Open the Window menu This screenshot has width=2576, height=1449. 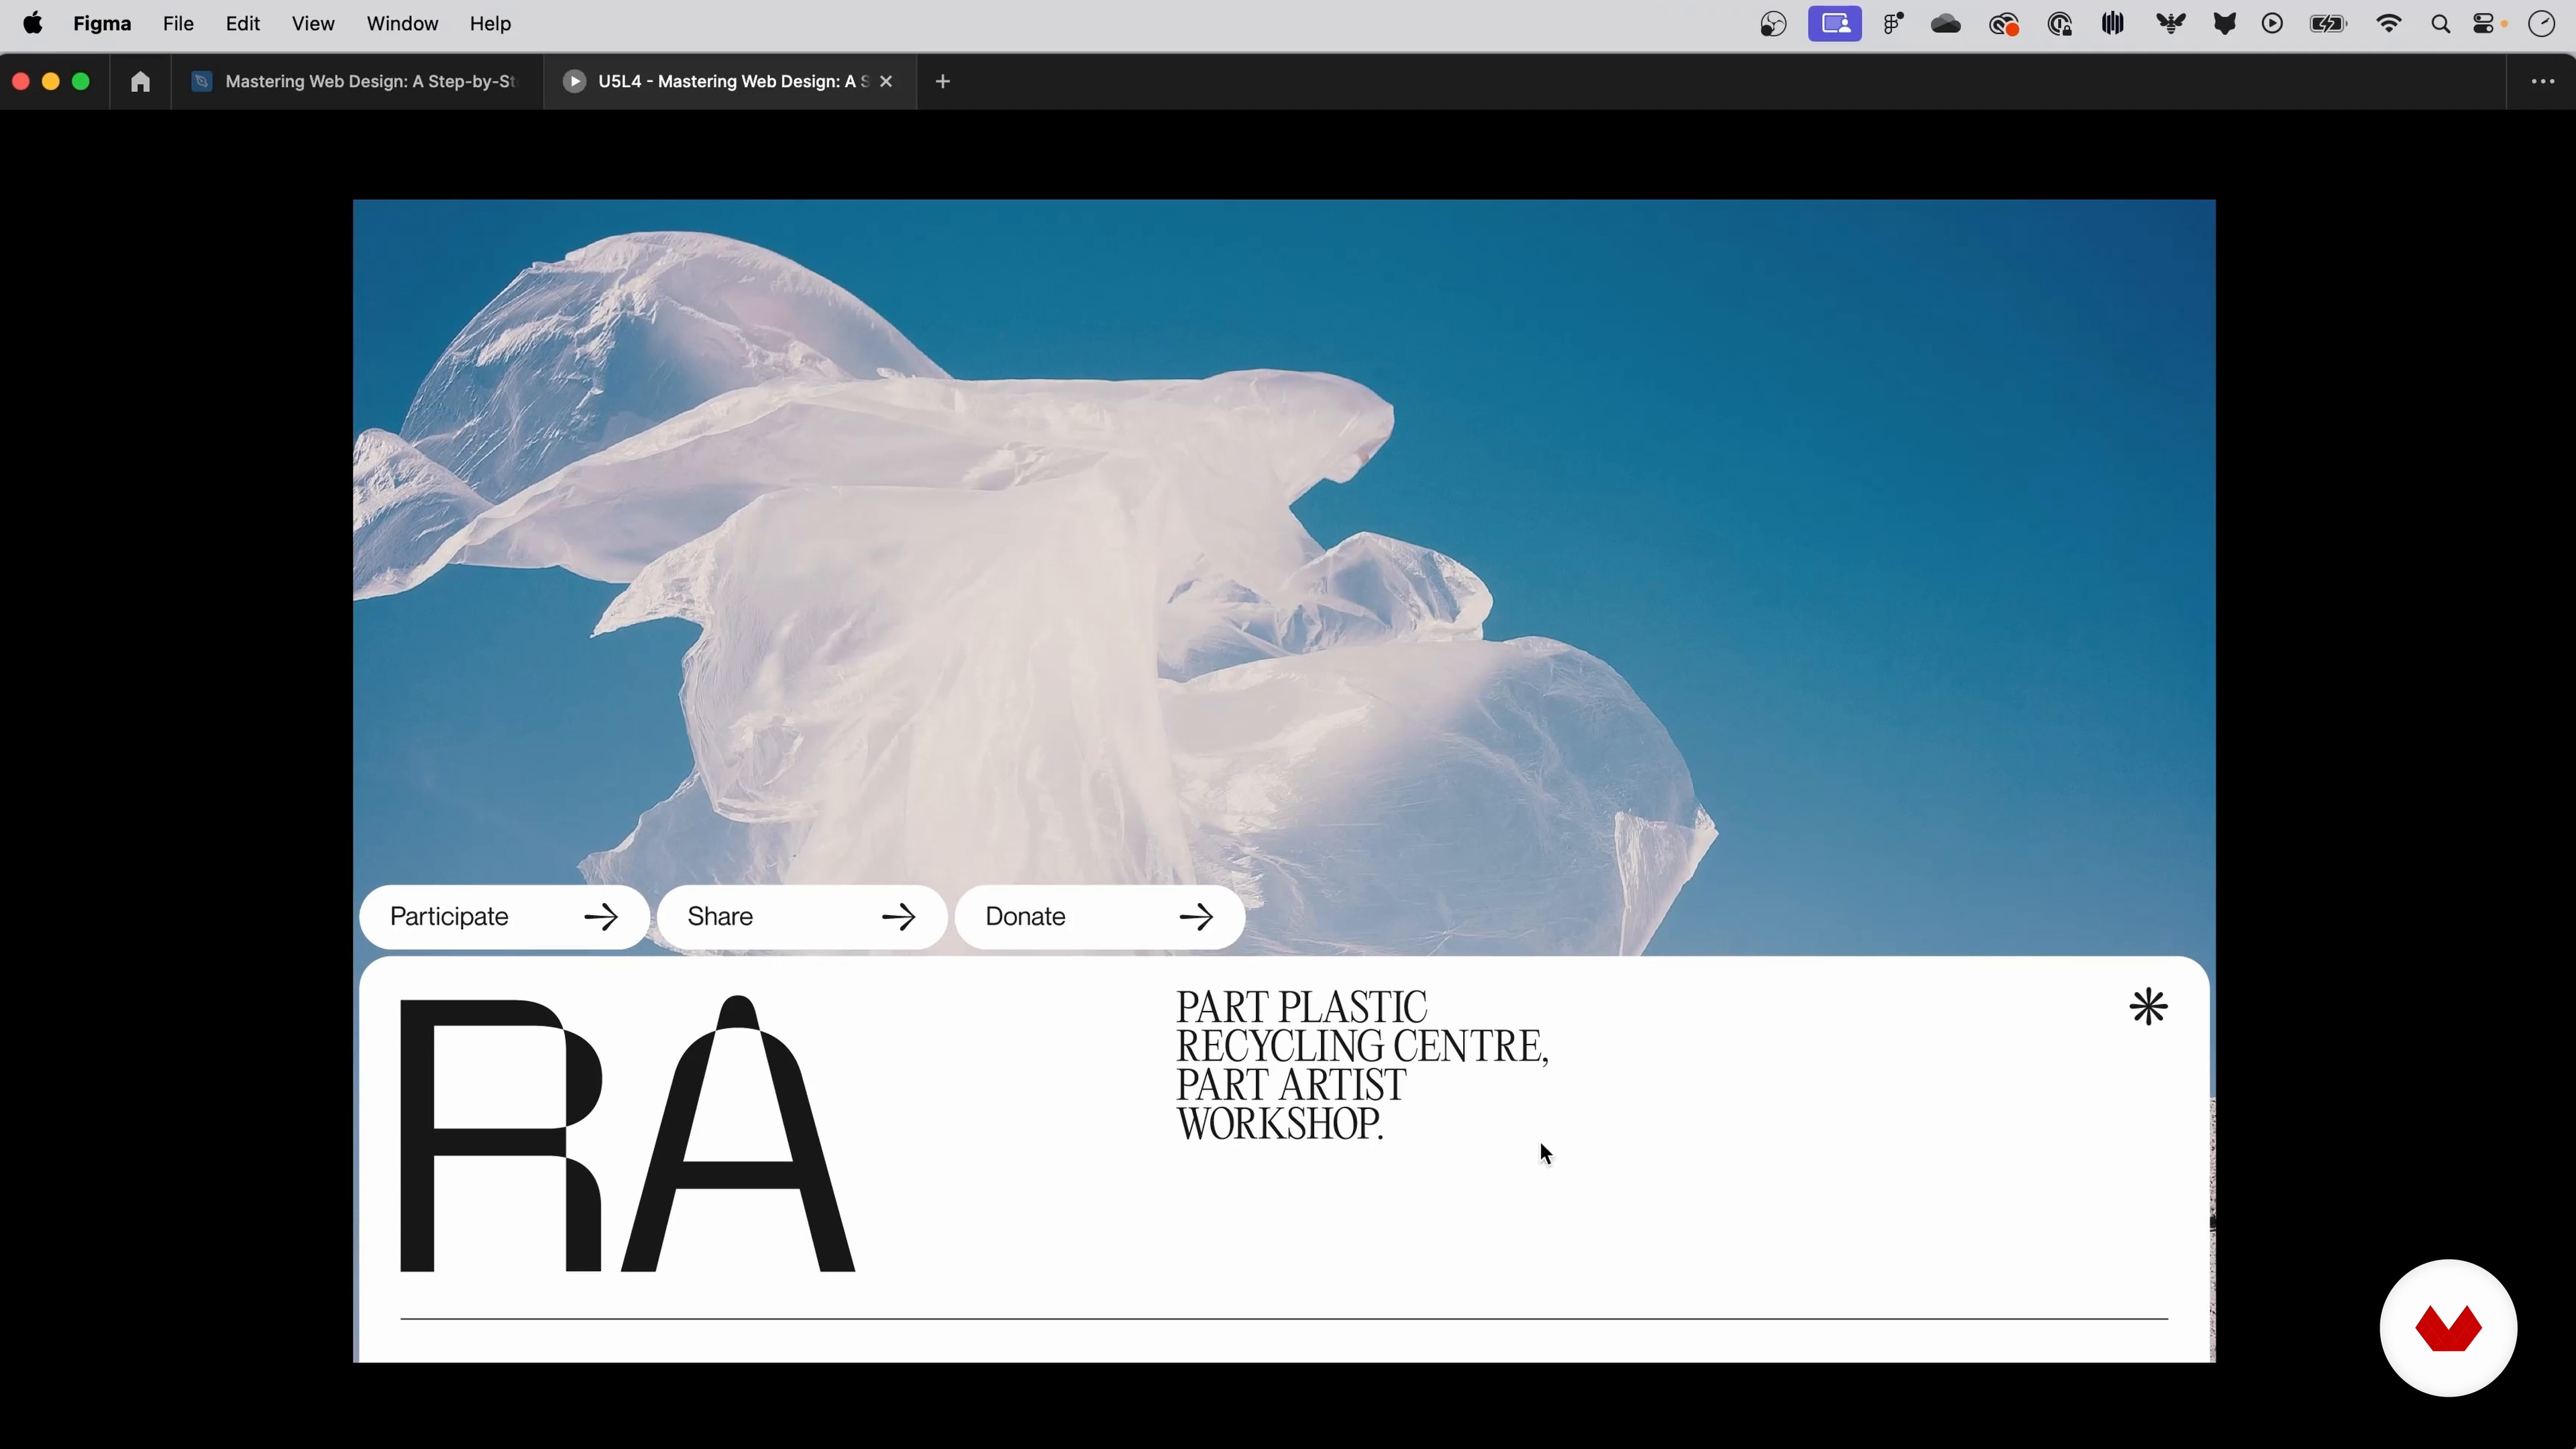tap(402, 24)
